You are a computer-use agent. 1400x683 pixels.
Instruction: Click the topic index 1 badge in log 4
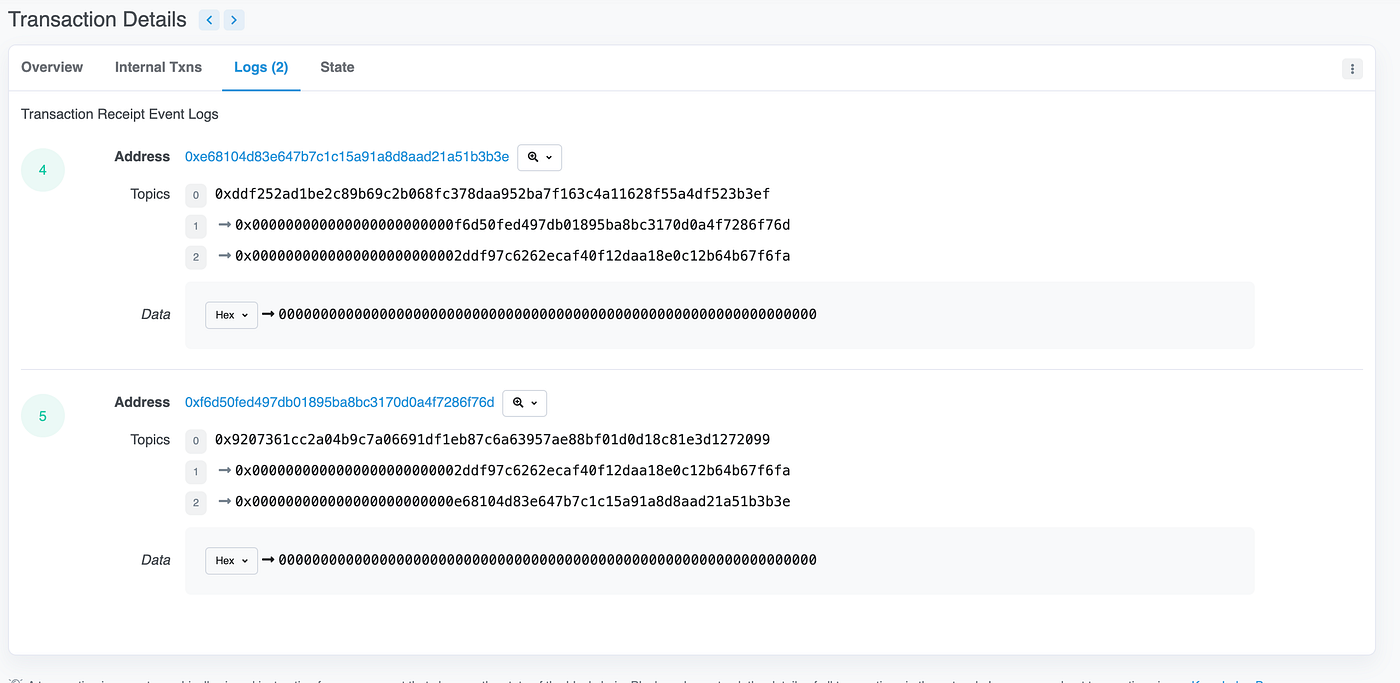click(196, 226)
